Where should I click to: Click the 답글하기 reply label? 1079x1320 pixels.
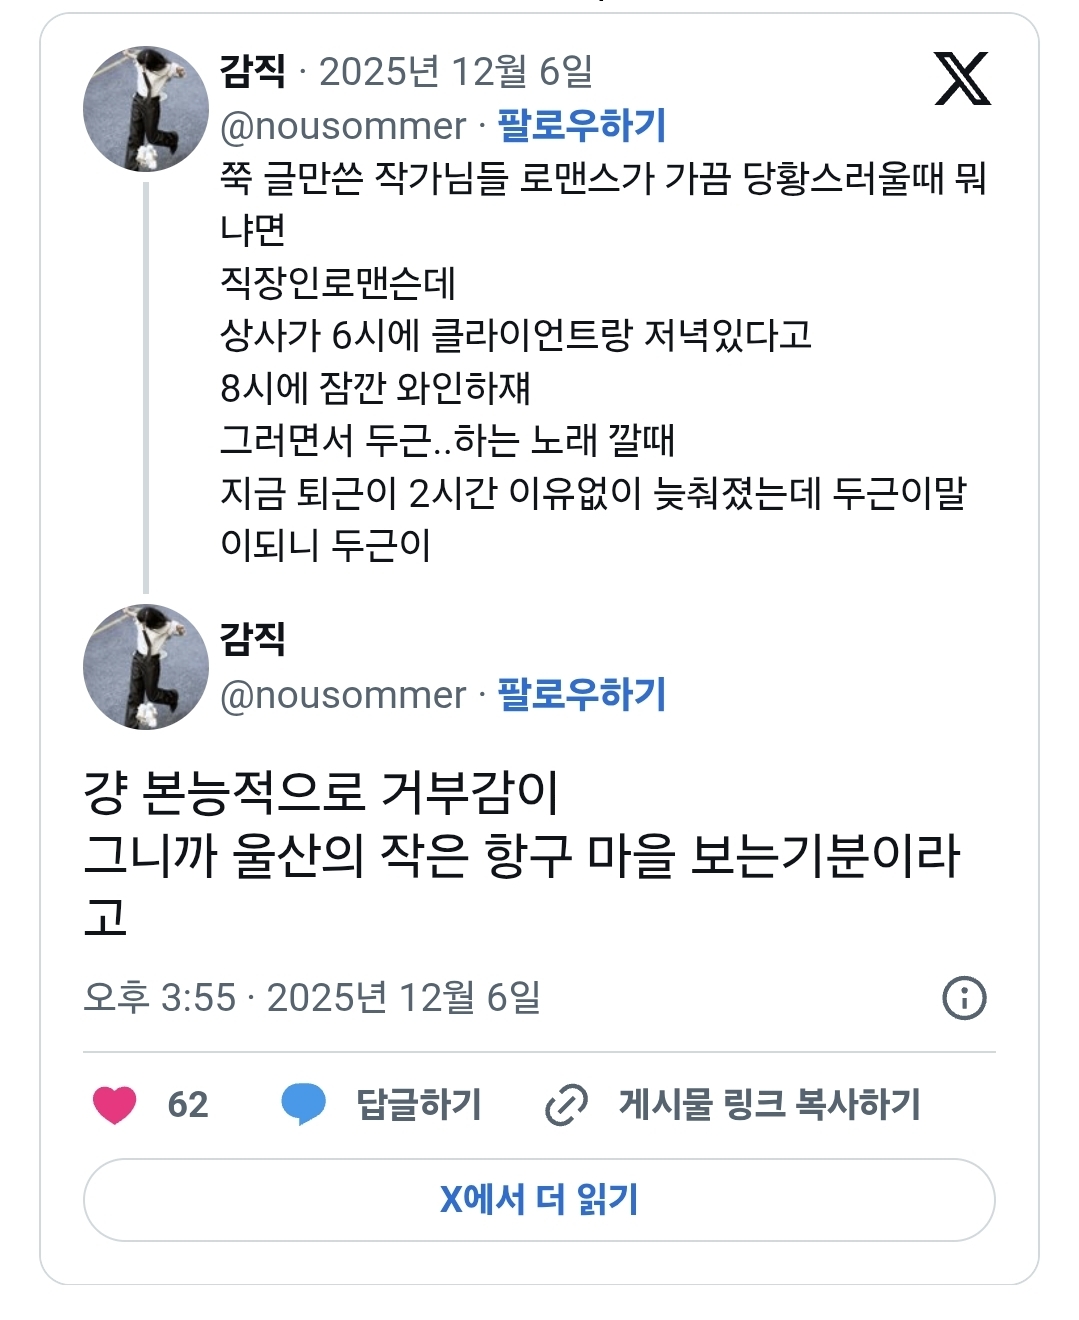pos(419,1104)
